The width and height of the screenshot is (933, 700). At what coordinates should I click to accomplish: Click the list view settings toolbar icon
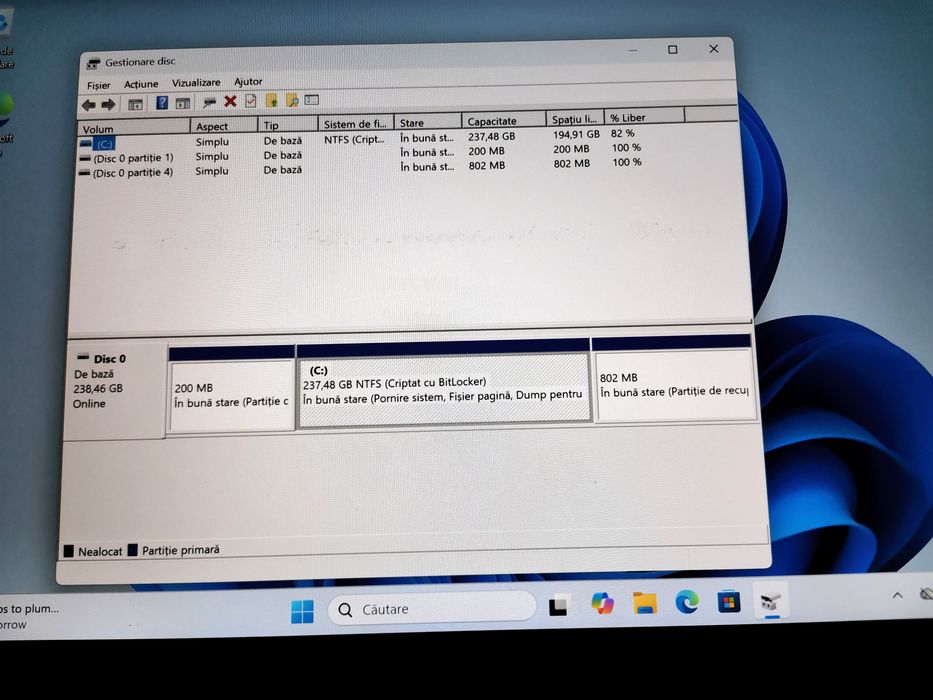[312, 99]
